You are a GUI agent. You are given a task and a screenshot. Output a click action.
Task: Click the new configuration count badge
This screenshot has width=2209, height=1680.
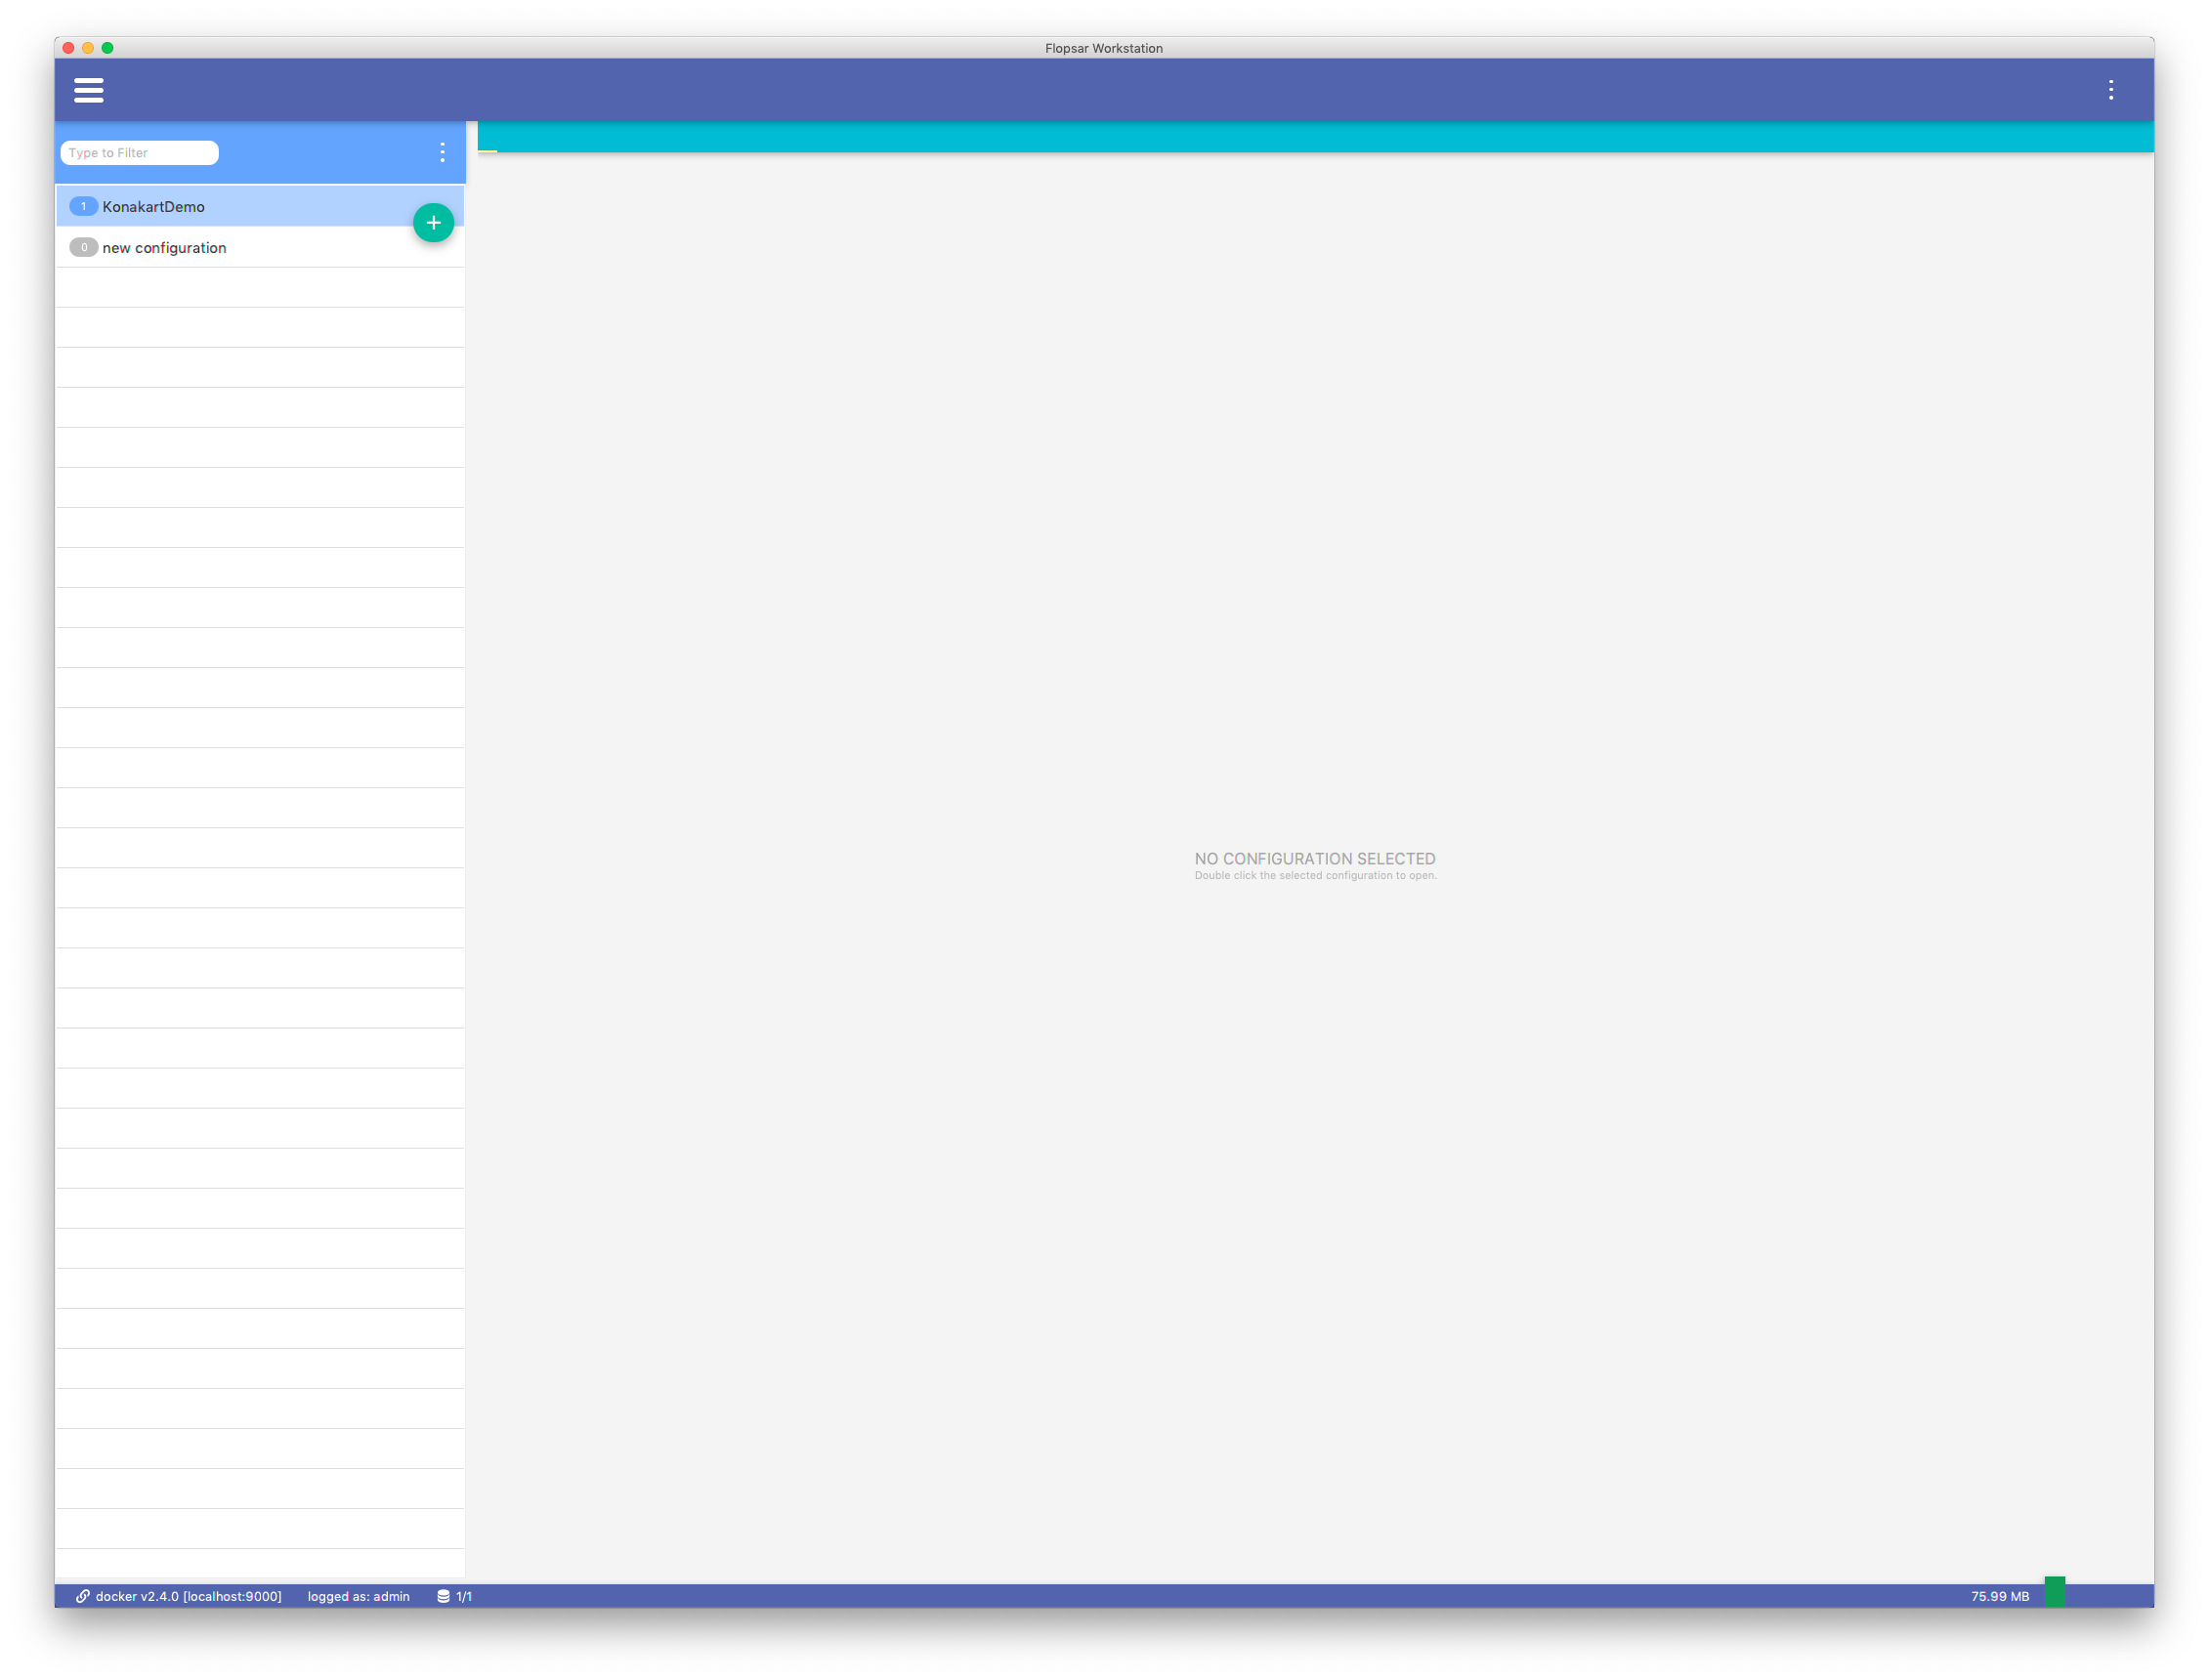click(83, 247)
